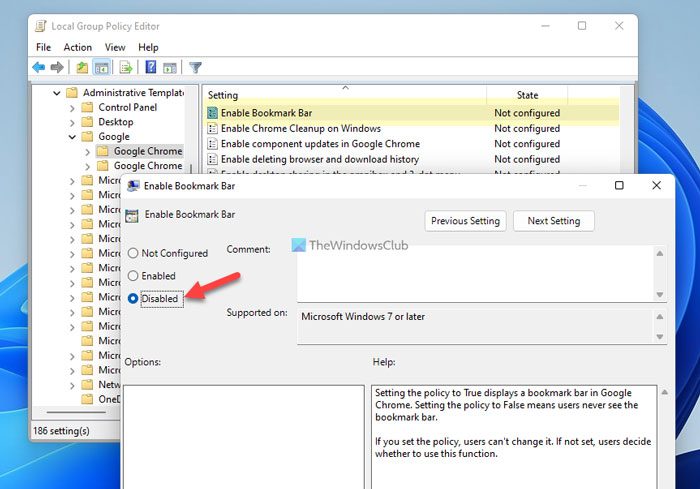The width and height of the screenshot is (700, 489).
Task: Select the Enable Bookmark Bar setting row
Action: click(x=412, y=113)
